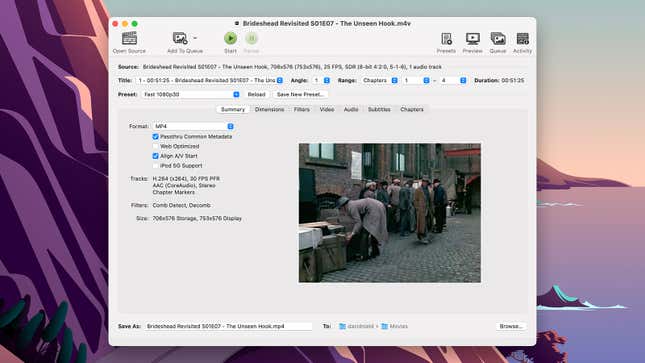Viewport: 645px width, 363px height.
Task: Open the Preview window icon
Action: tap(473, 39)
